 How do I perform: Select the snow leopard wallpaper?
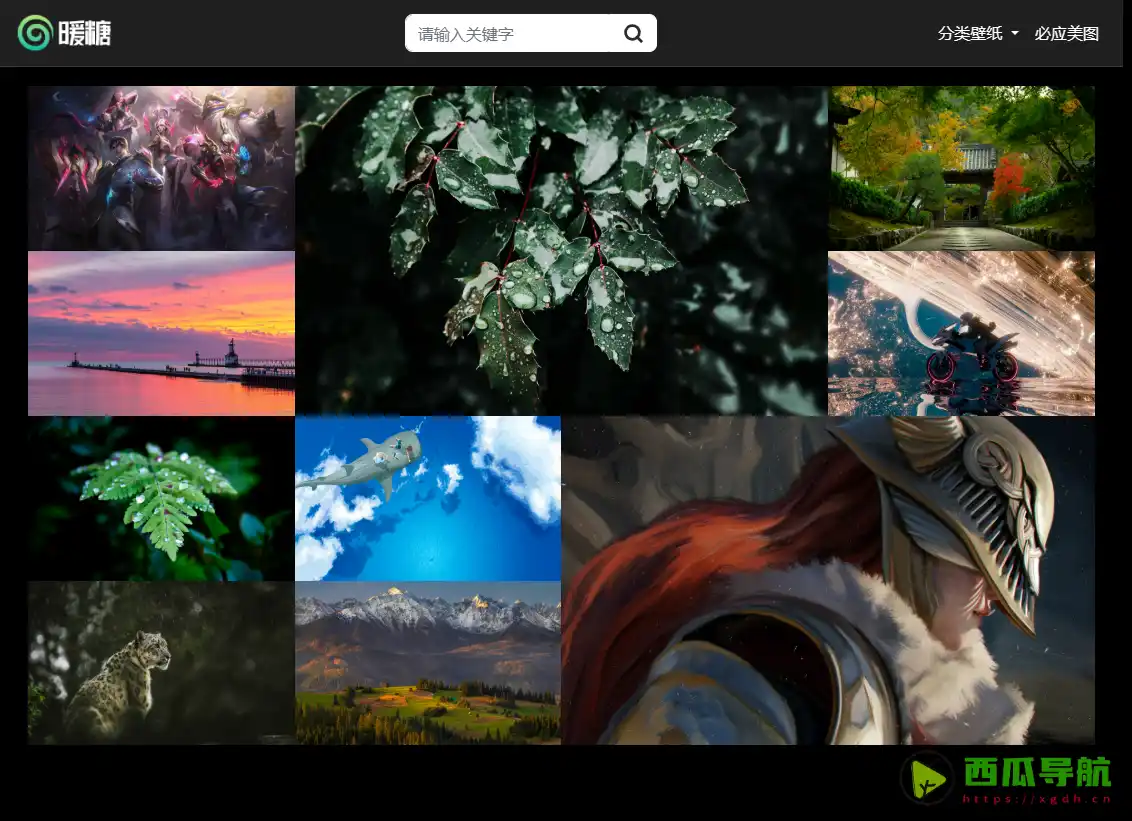[161, 663]
